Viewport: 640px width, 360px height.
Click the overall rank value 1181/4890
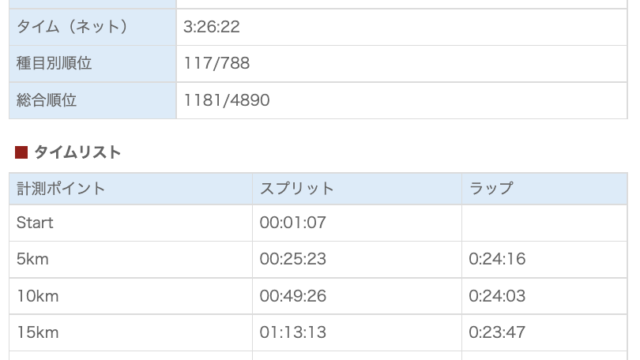pyautogui.click(x=227, y=100)
